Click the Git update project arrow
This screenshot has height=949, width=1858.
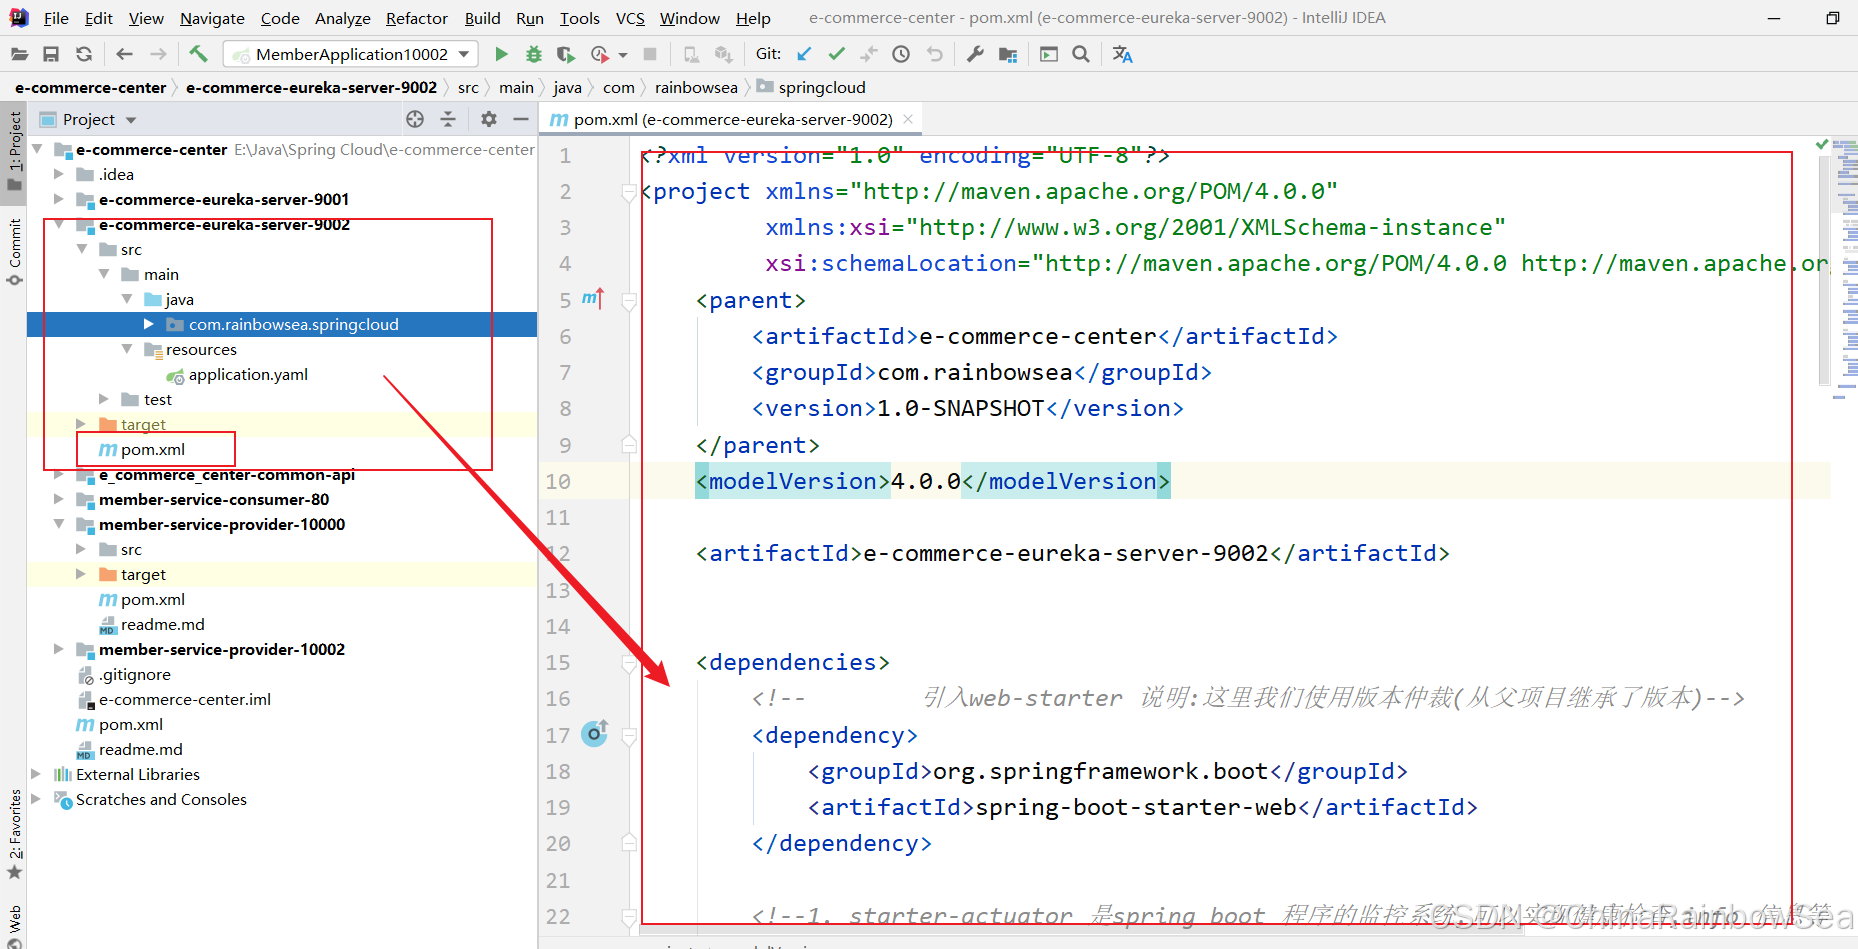pos(804,54)
